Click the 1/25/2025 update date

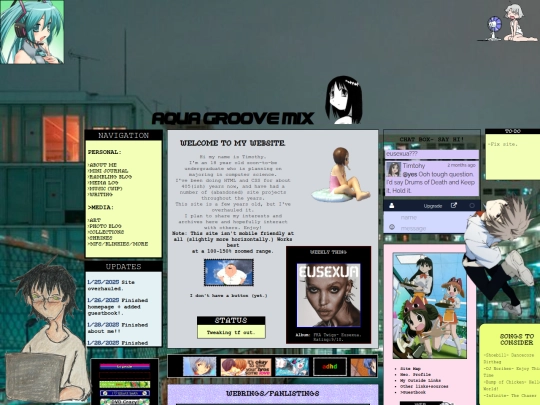pyautogui.click(x=103, y=282)
